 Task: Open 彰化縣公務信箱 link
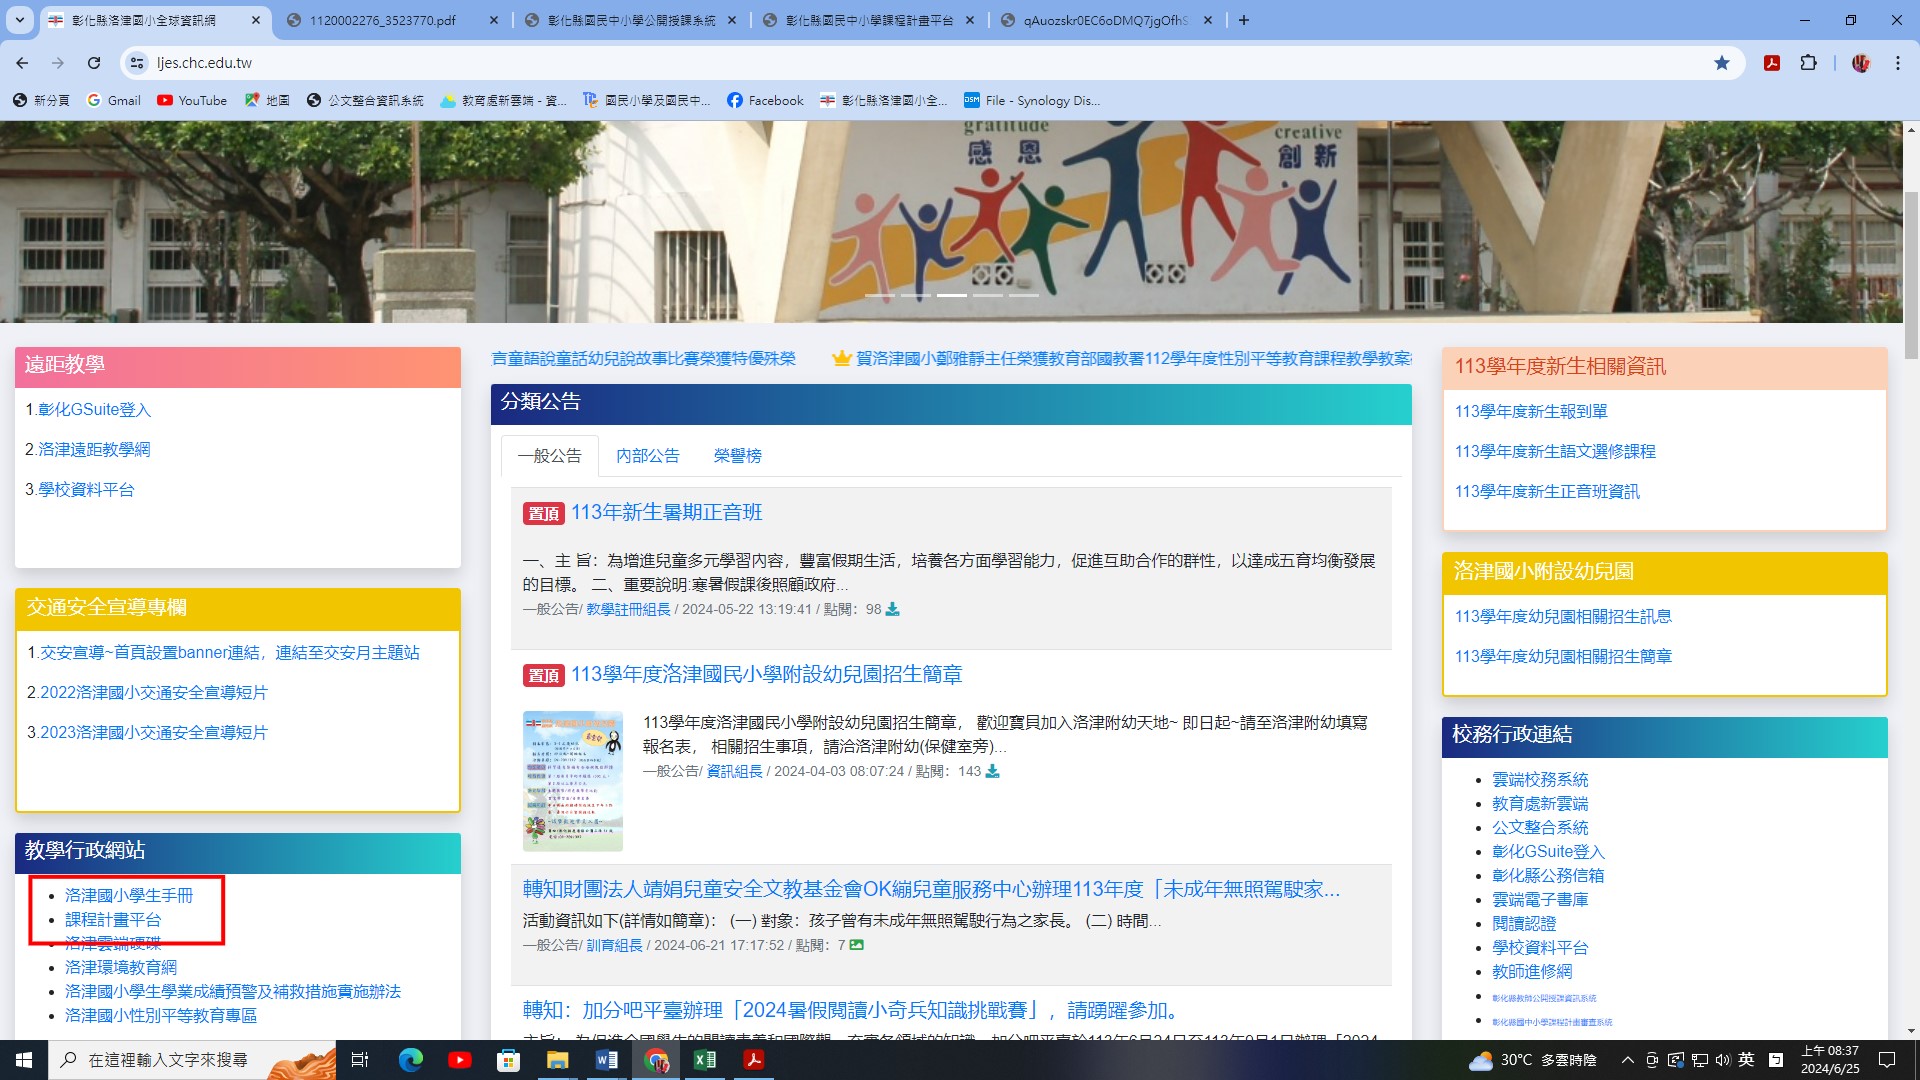pos(1548,876)
